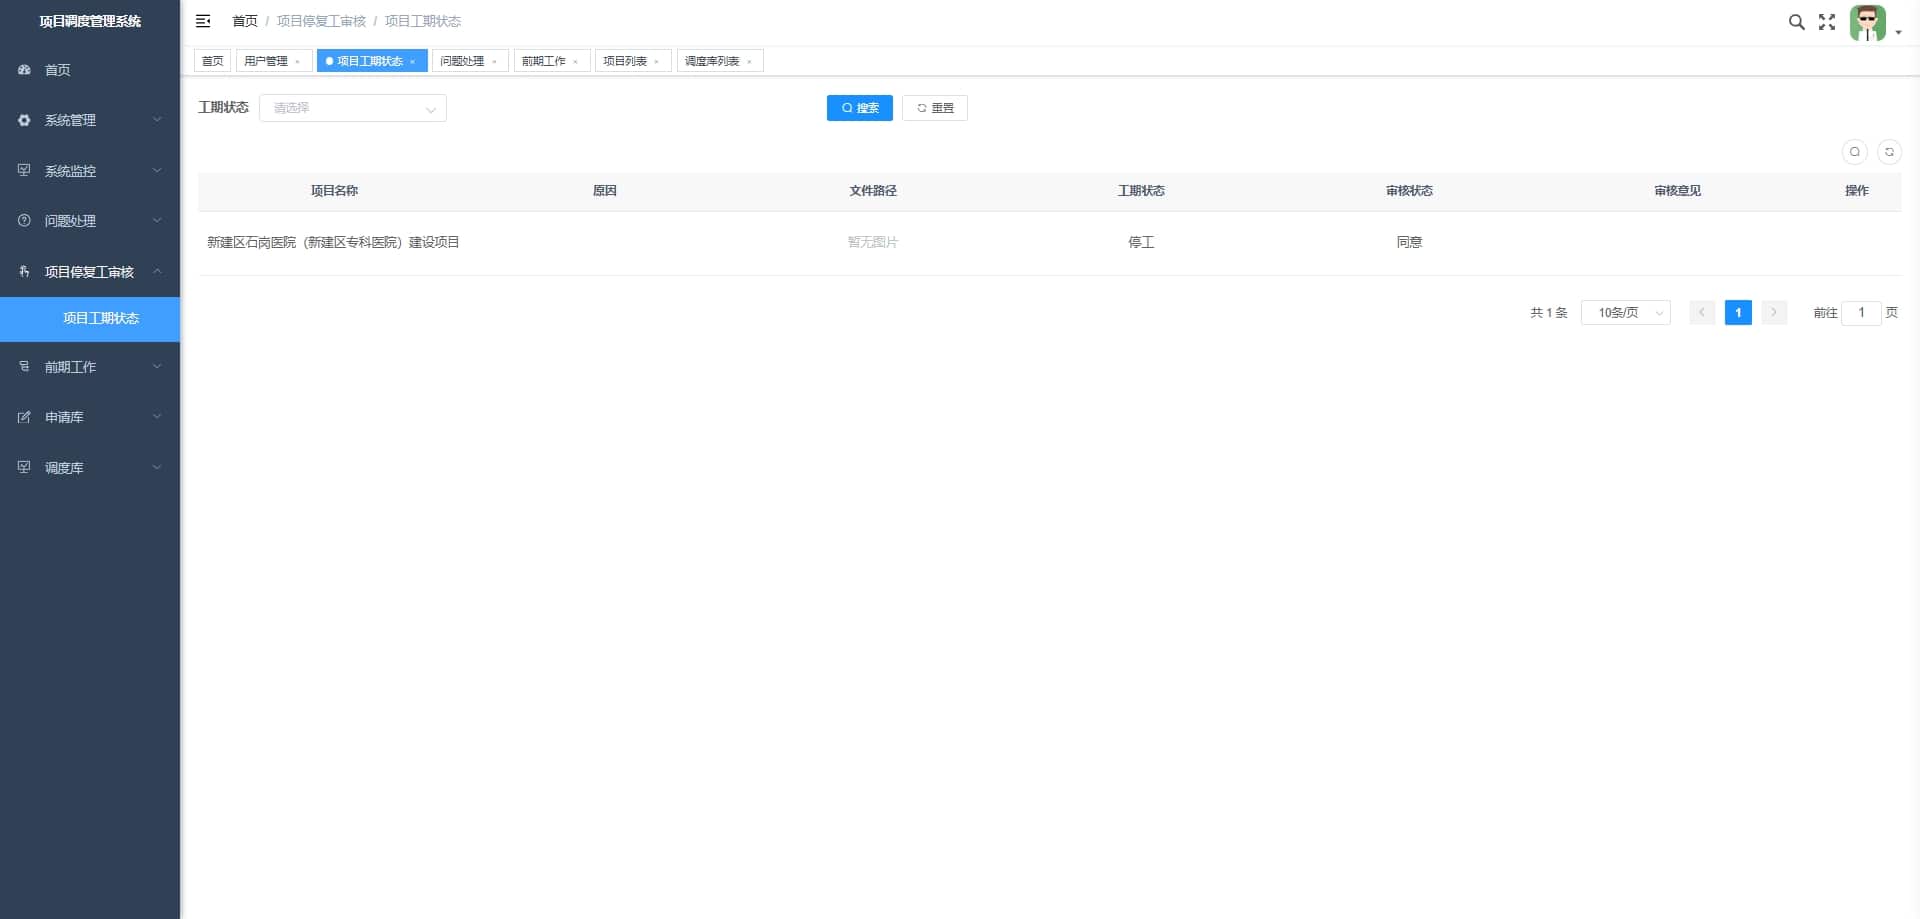Close the 项目列表 tab

click(x=656, y=62)
